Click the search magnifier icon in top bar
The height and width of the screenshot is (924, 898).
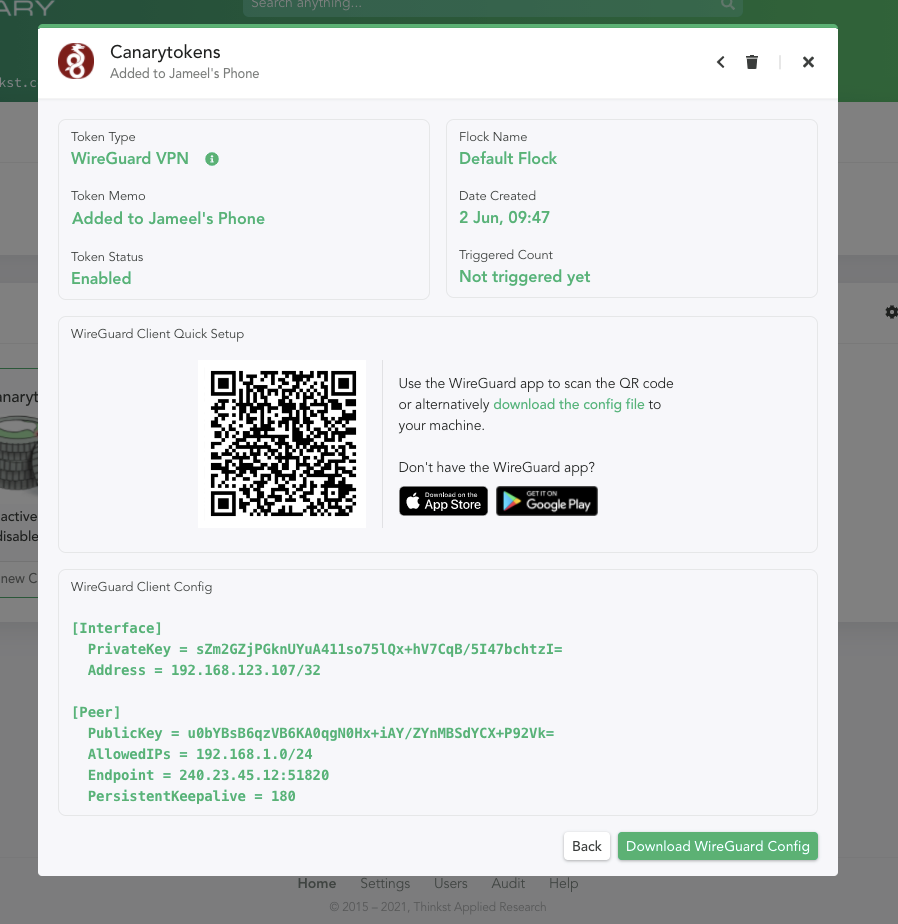(x=728, y=5)
